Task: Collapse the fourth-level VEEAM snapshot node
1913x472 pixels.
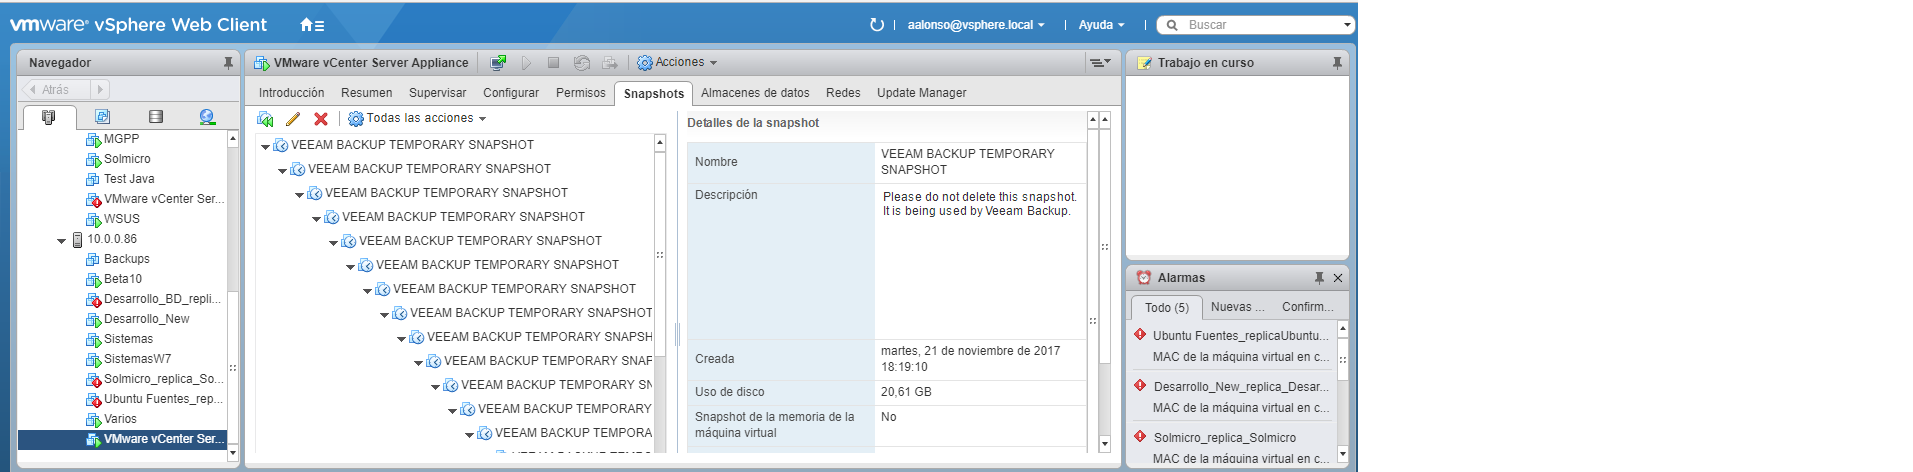Action: (316, 218)
